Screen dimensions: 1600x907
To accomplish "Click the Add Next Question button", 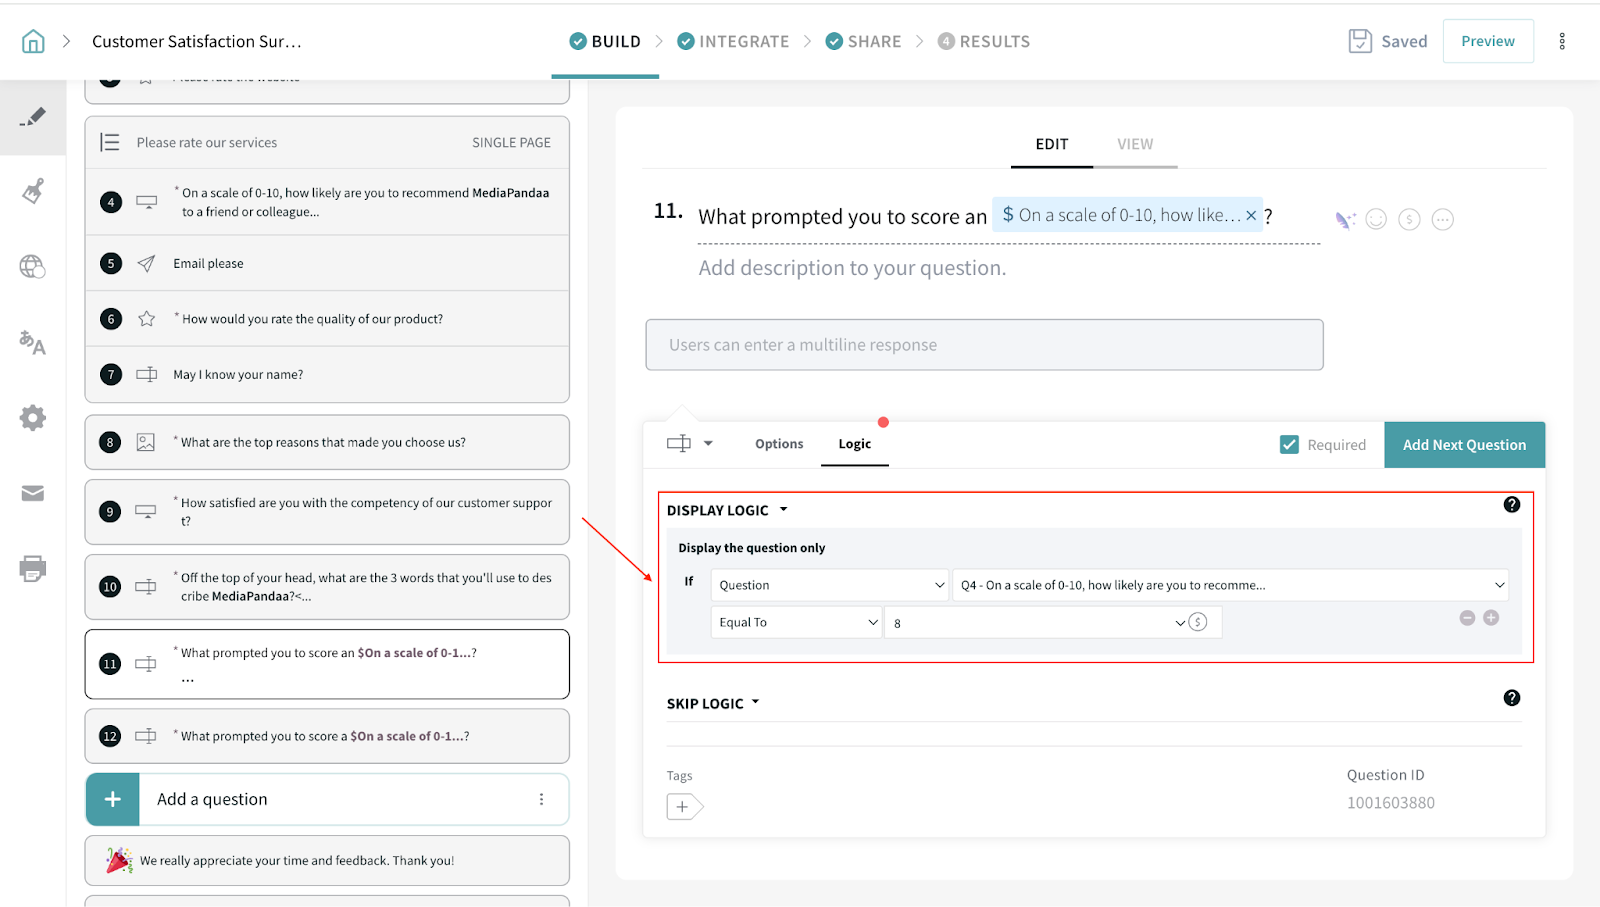I will point(1464,445).
